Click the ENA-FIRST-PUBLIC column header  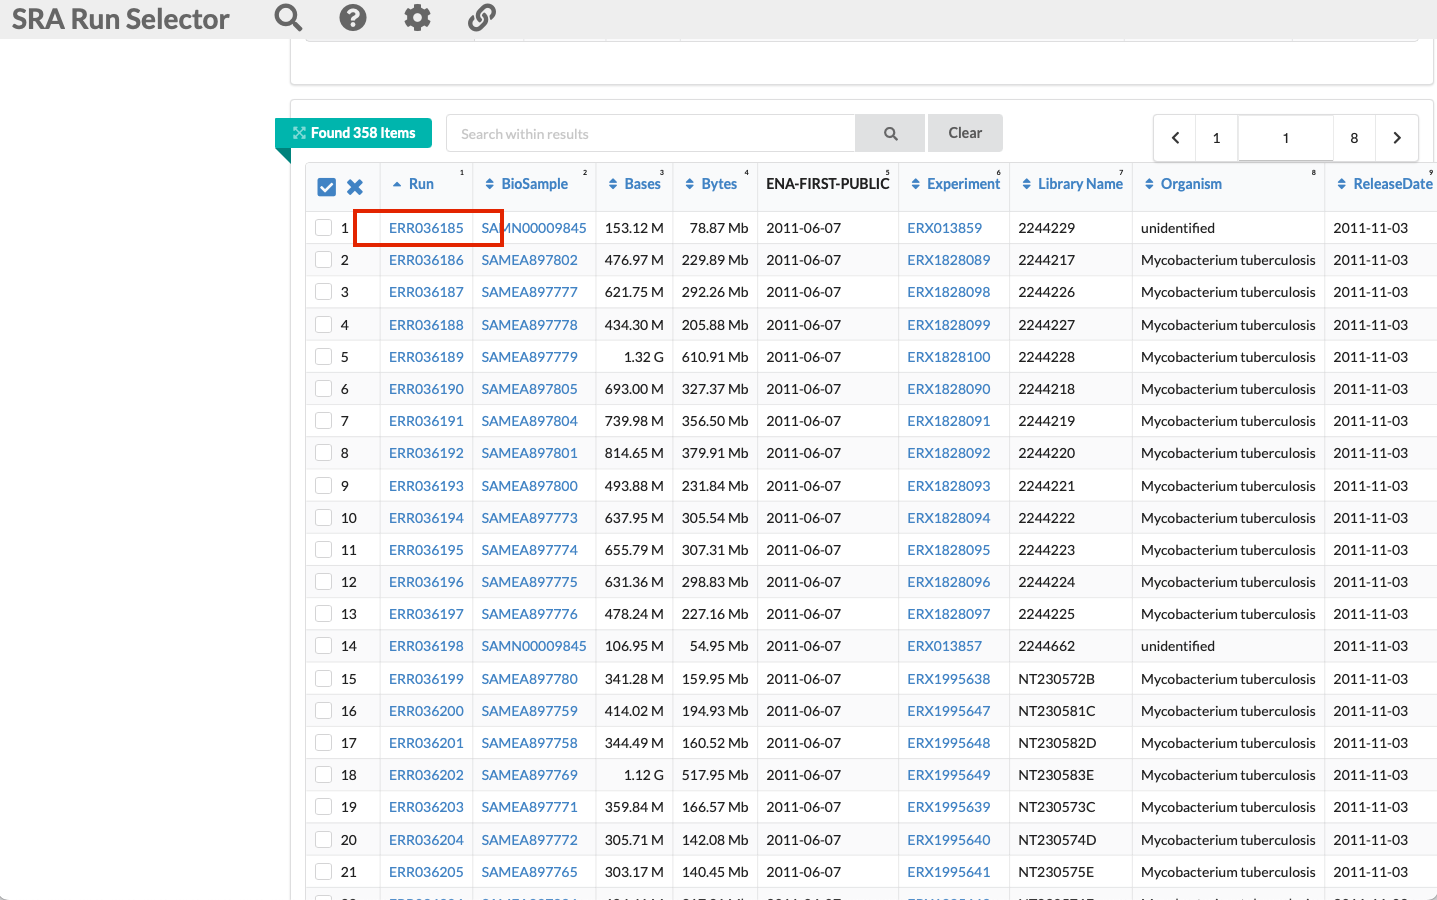pos(827,184)
